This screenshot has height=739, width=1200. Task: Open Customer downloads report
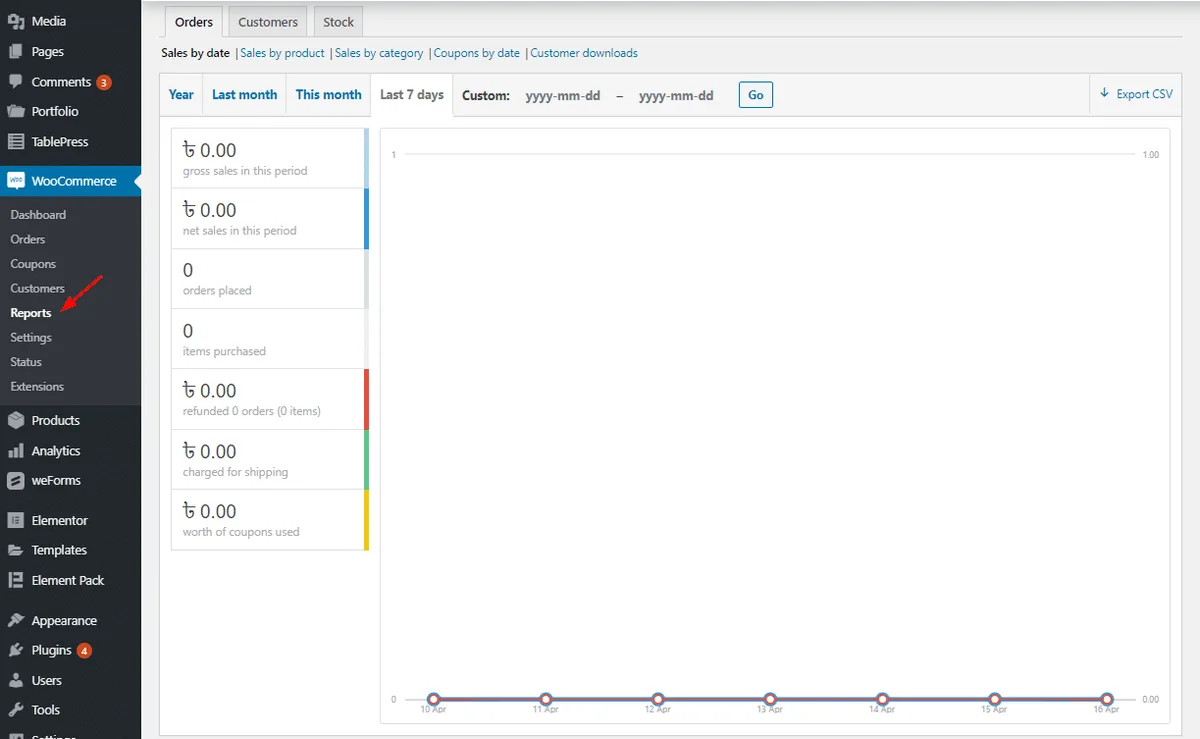click(x=584, y=53)
